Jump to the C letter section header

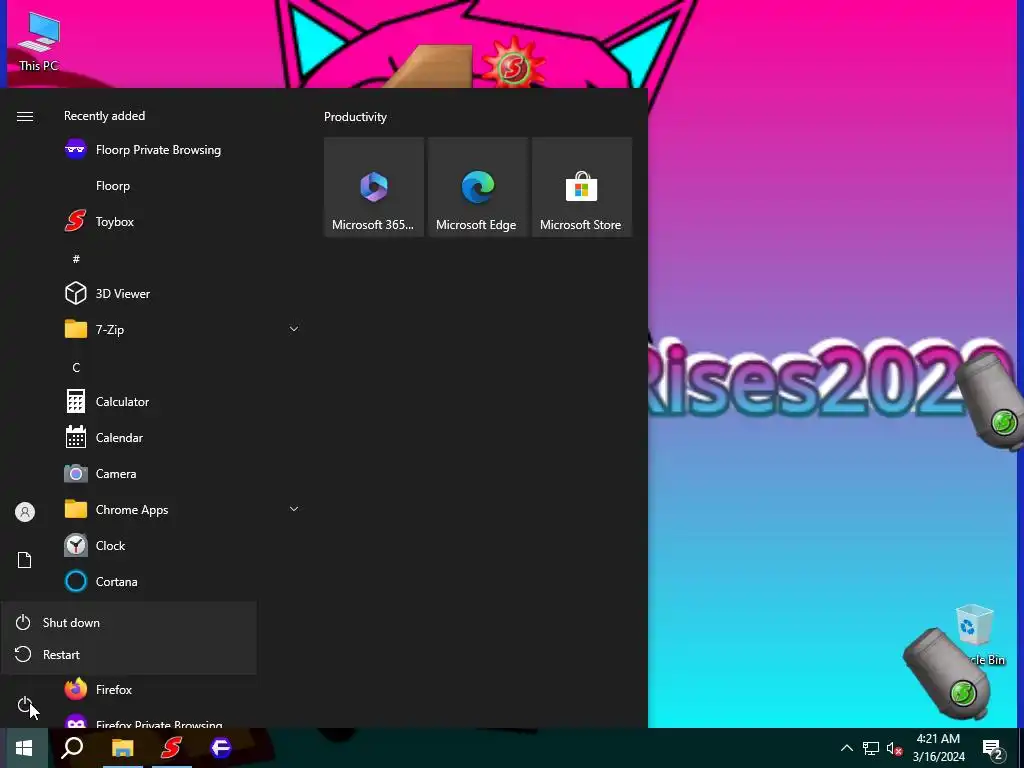click(x=76, y=368)
